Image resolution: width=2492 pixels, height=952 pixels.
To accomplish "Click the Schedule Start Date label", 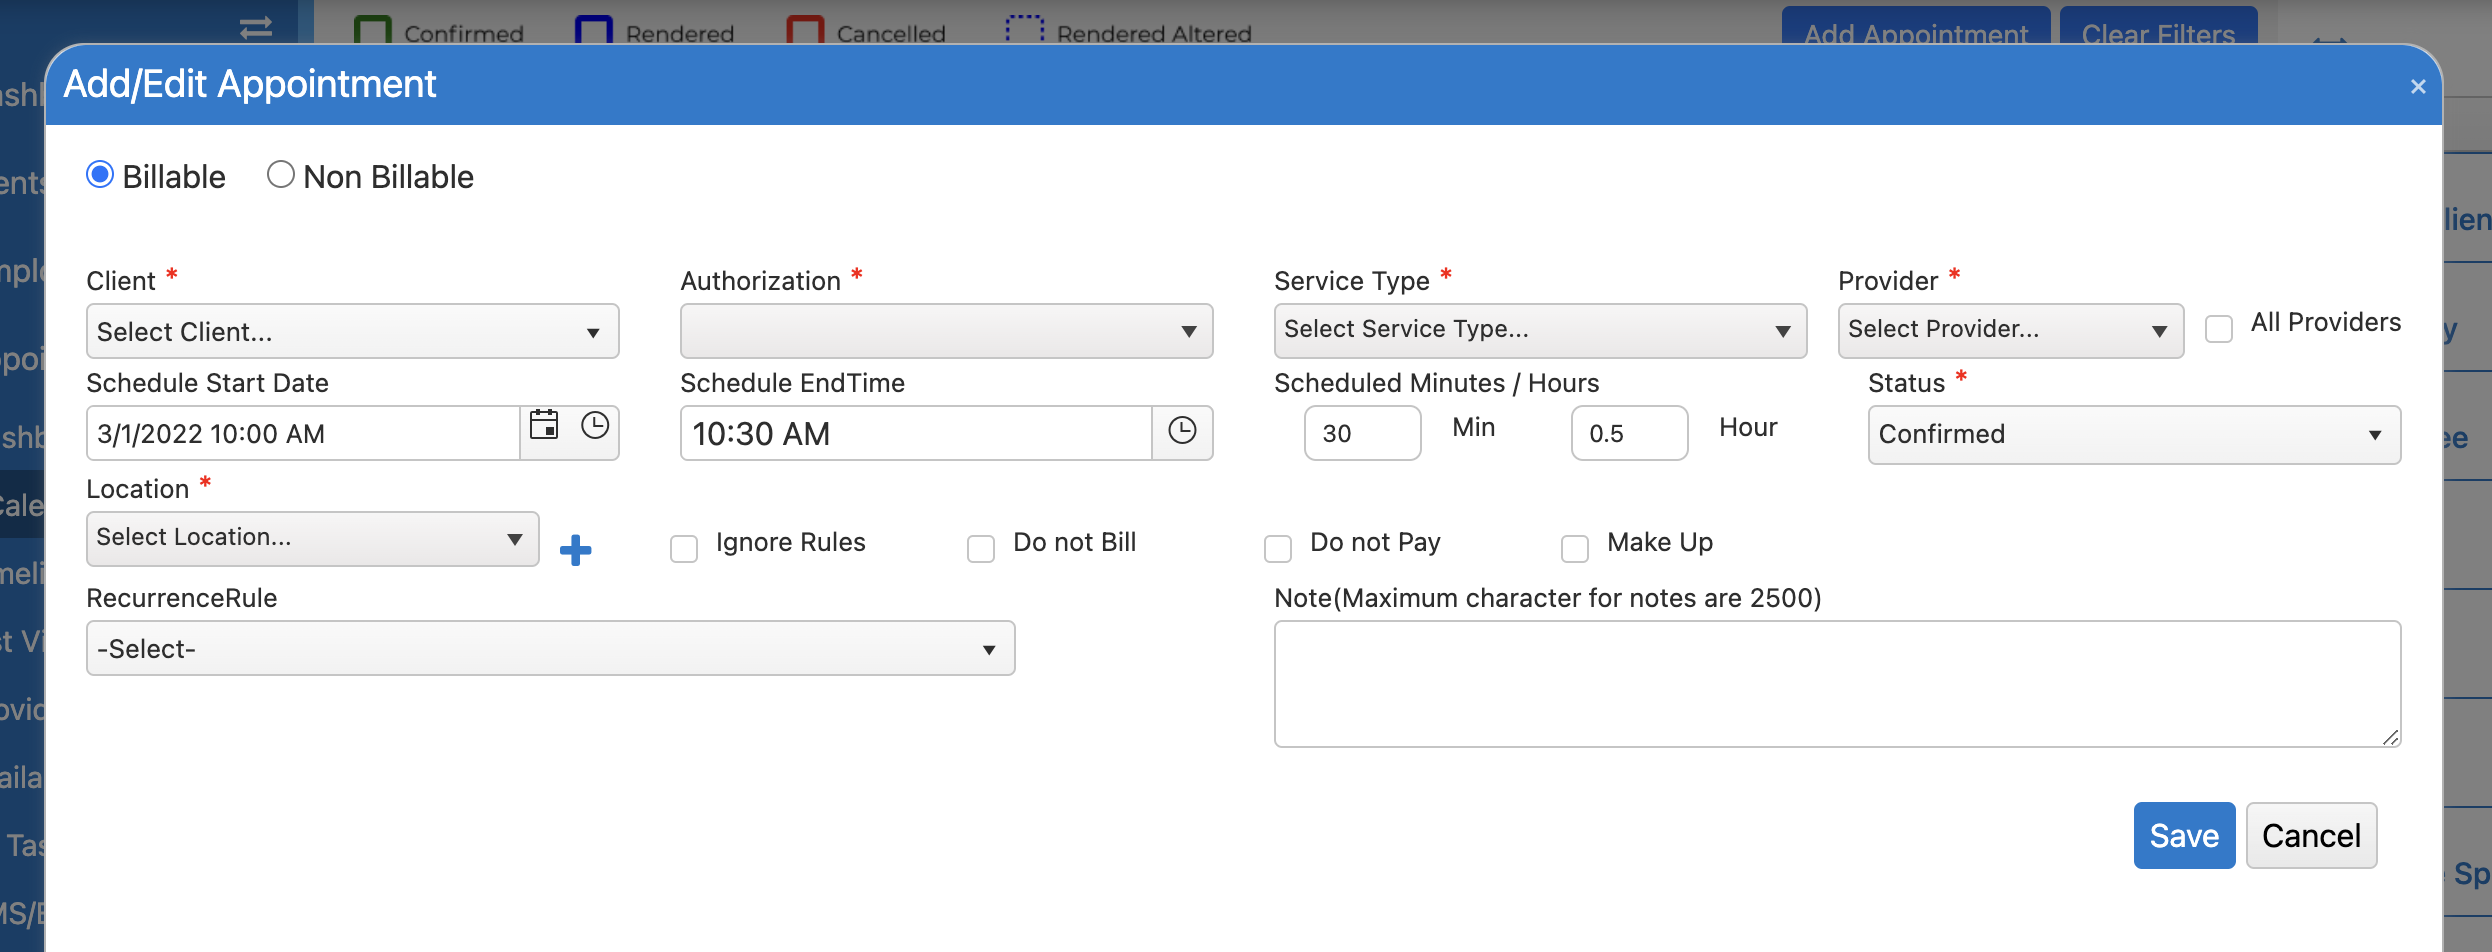I will 208,383.
